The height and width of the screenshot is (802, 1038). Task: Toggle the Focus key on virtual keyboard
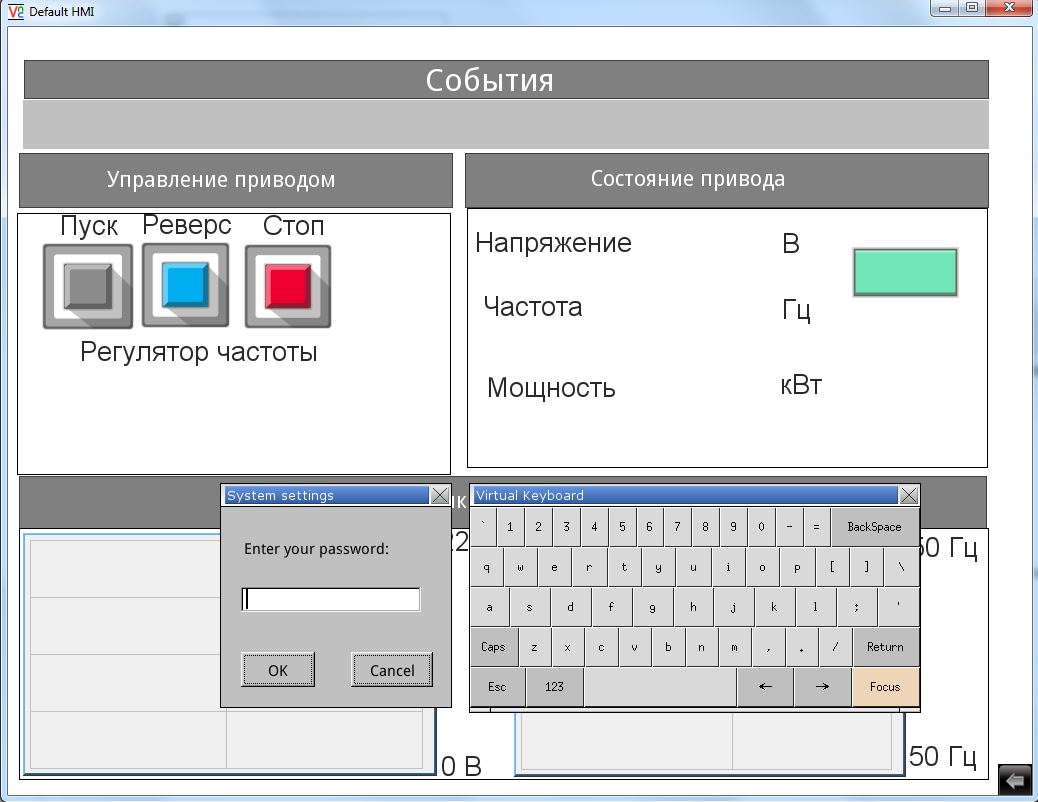pyautogui.click(x=885, y=687)
